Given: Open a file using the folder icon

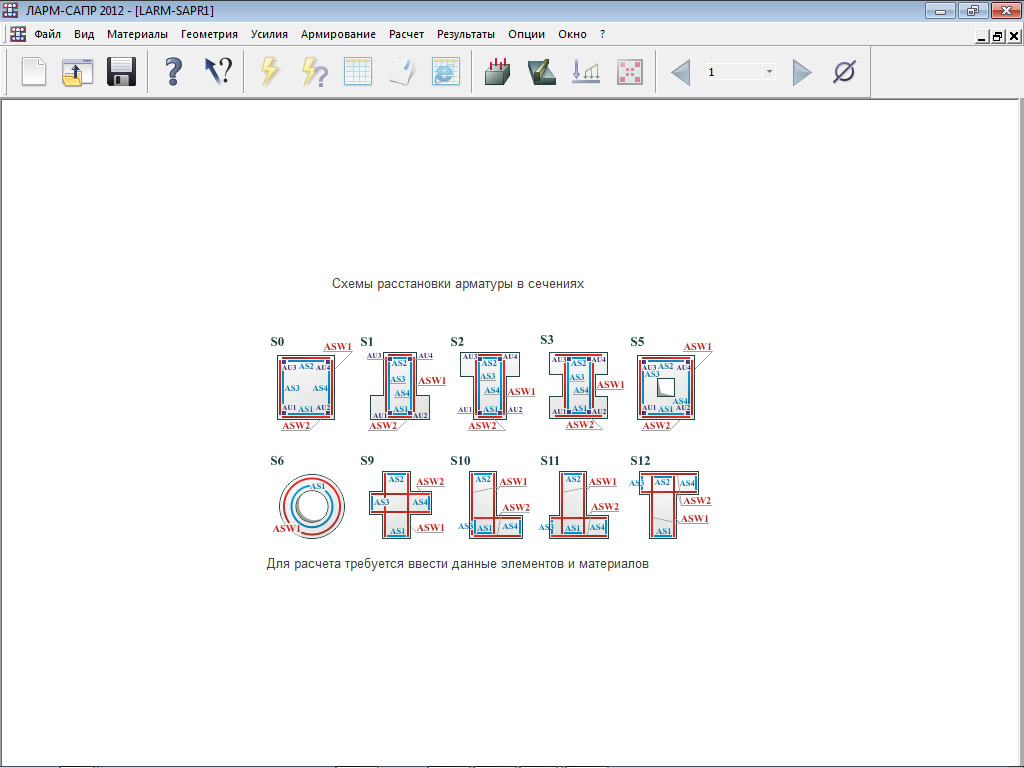Looking at the screenshot, I should click(x=77, y=72).
